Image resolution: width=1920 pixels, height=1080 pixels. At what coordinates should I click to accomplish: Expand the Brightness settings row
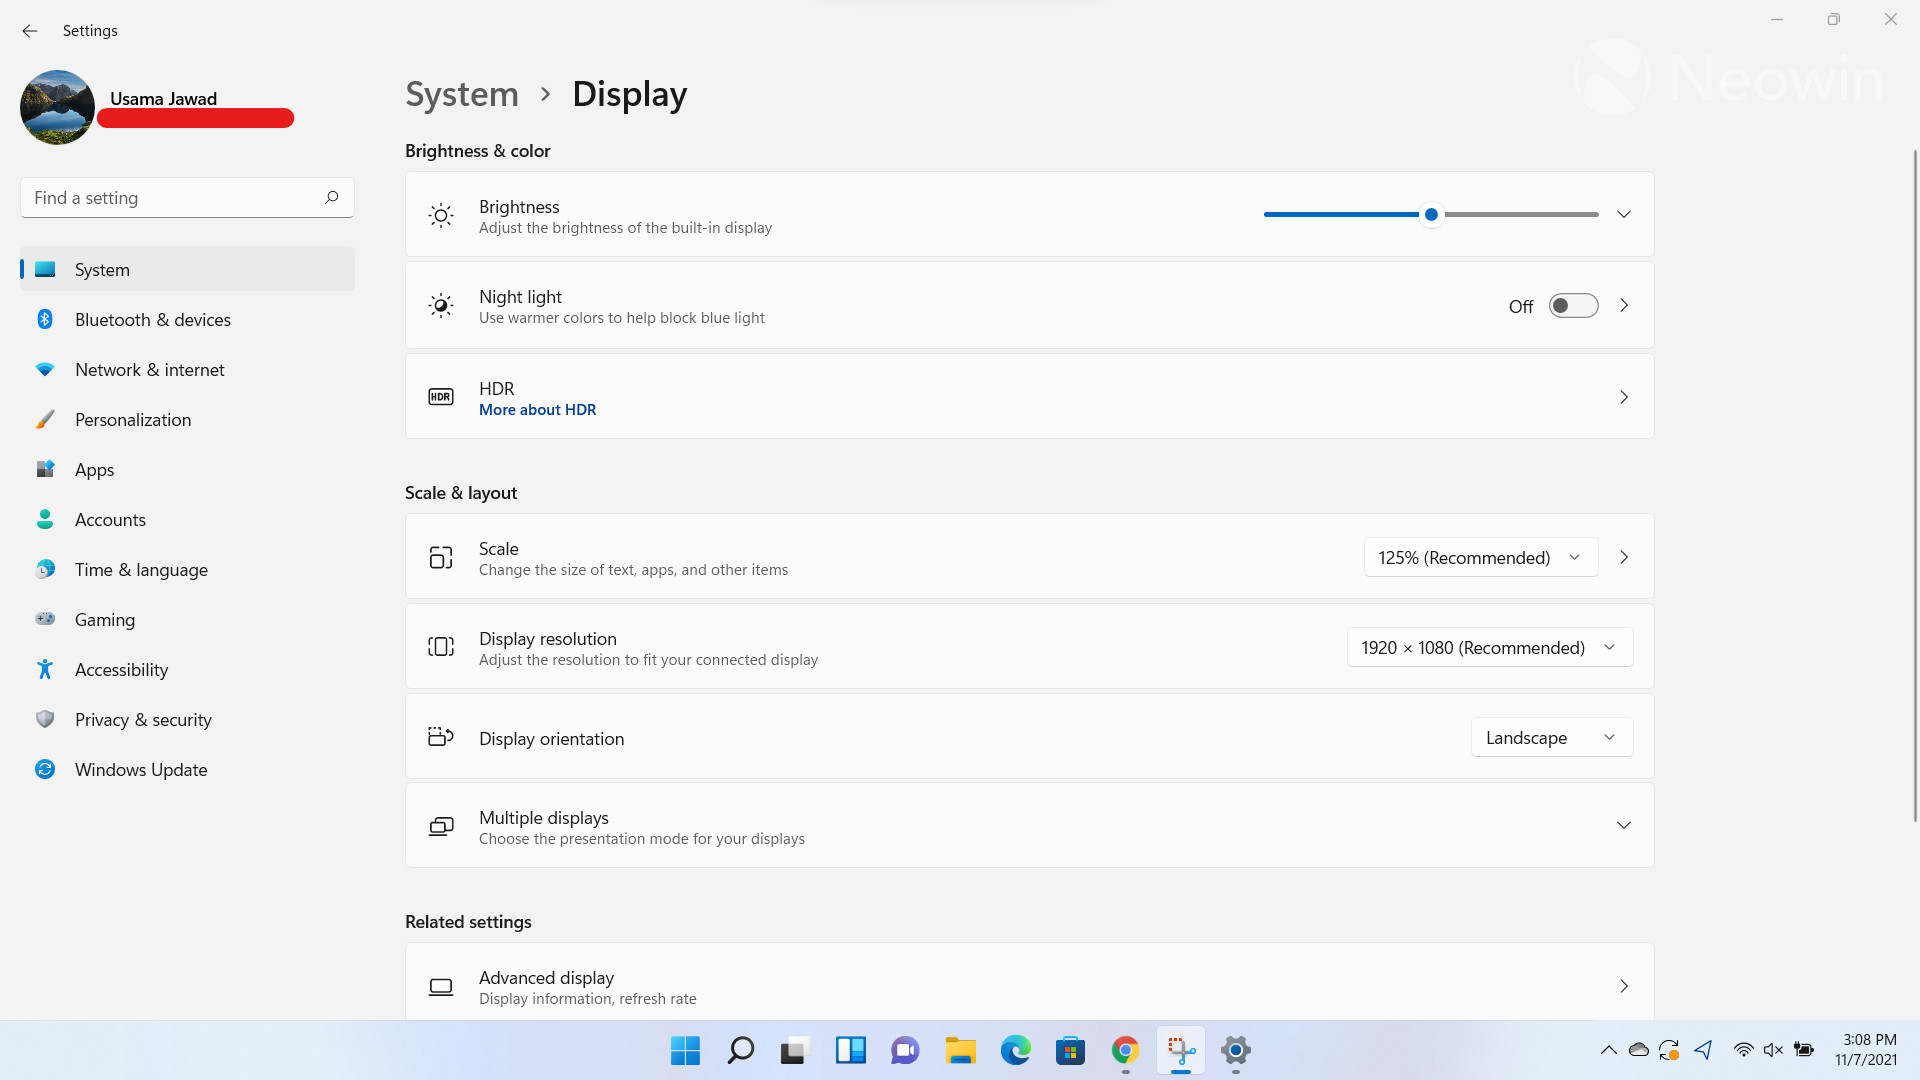[1623, 213]
